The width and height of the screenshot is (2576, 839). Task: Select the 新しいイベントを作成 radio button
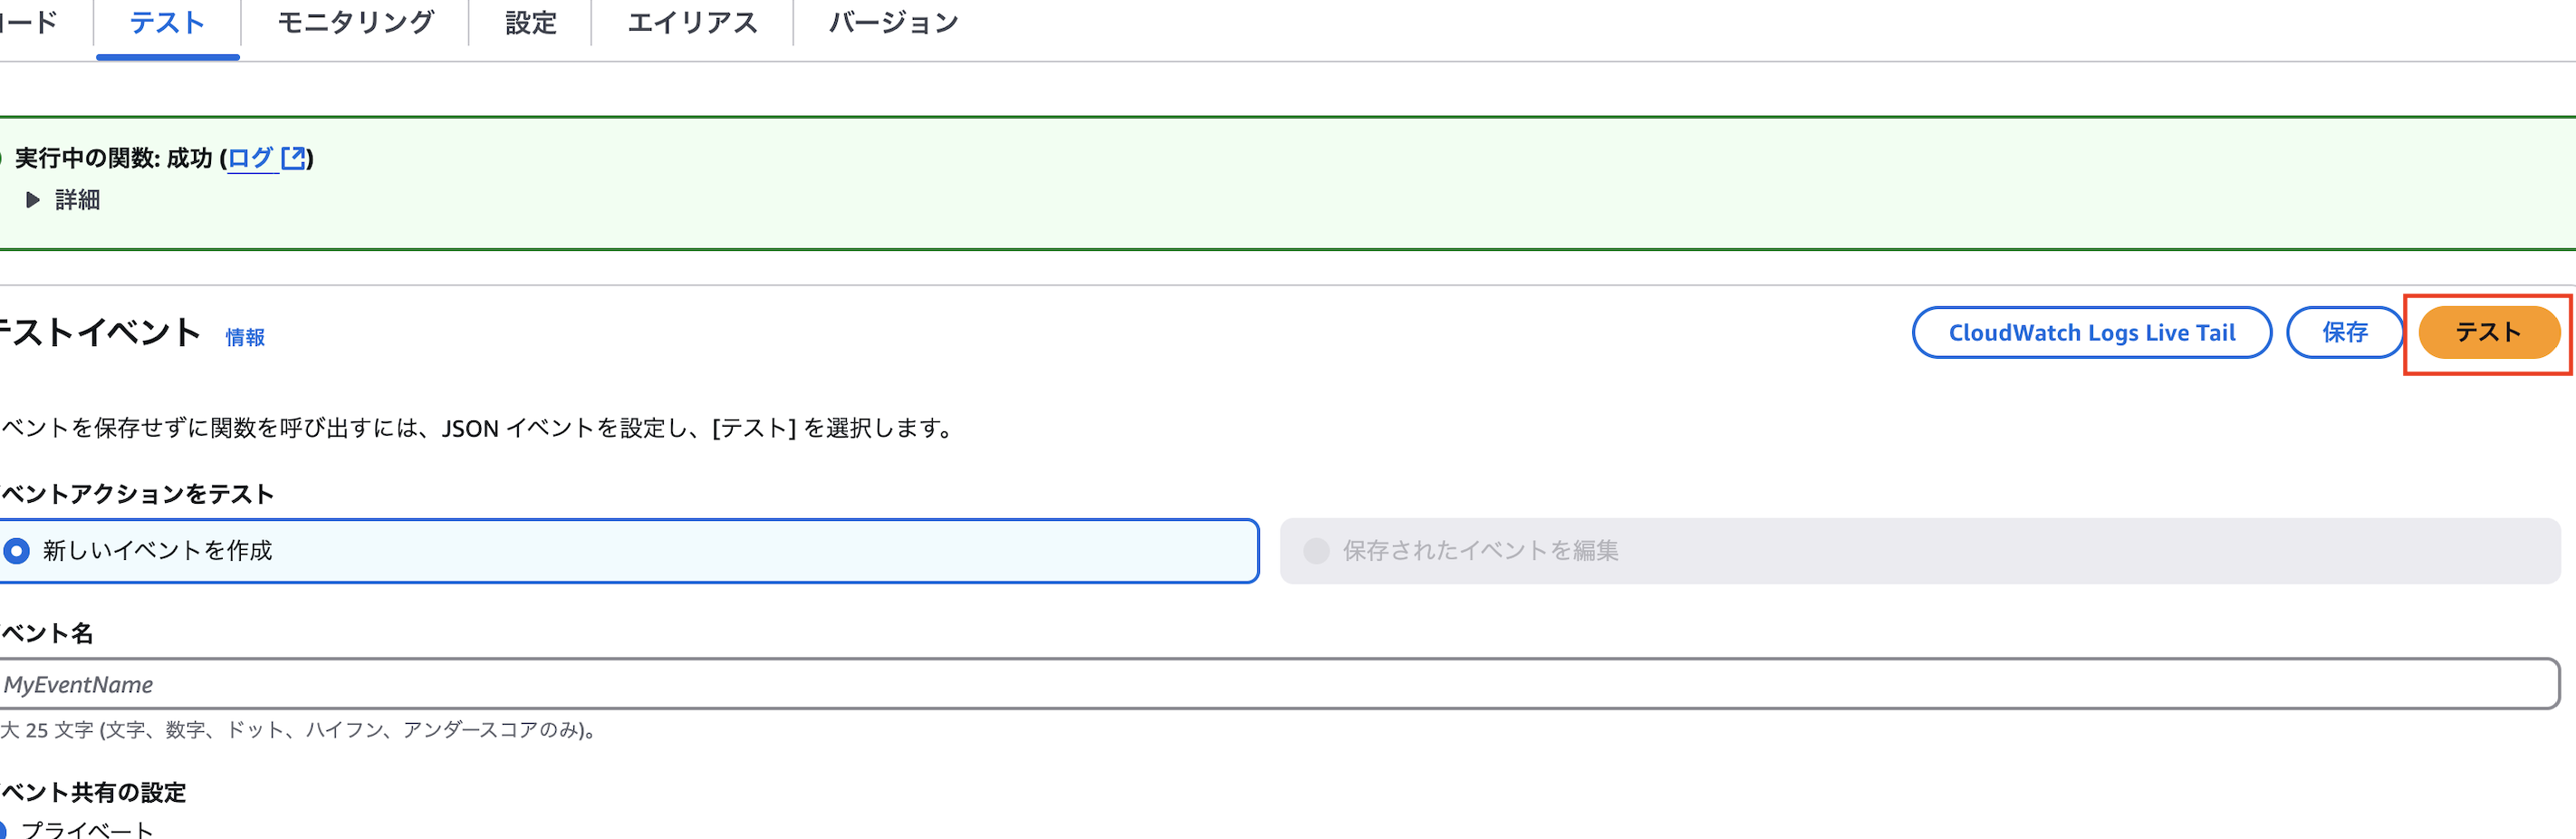[16, 550]
